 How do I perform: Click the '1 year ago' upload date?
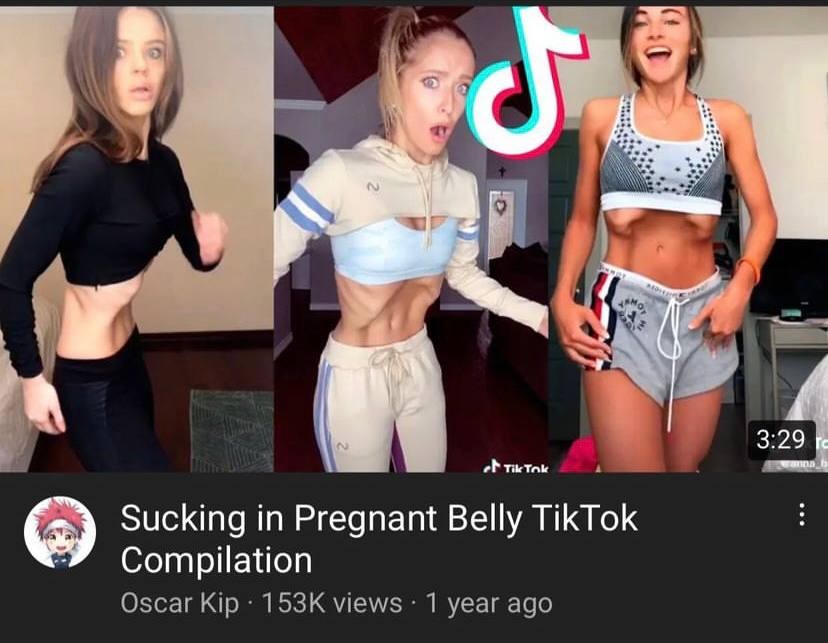488,603
